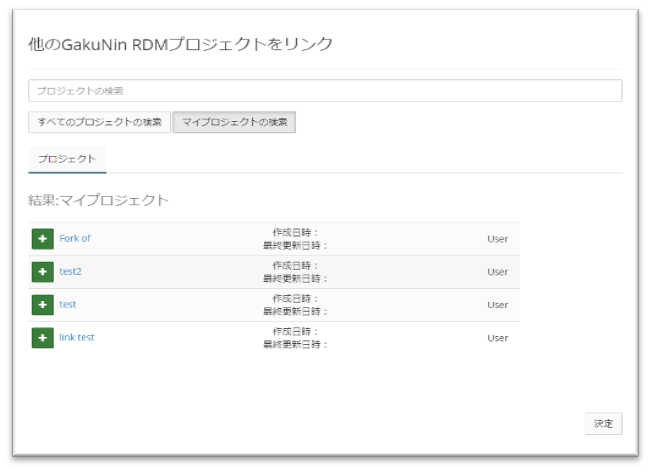Focus the プロジェクトの検索 search field

tap(325, 91)
